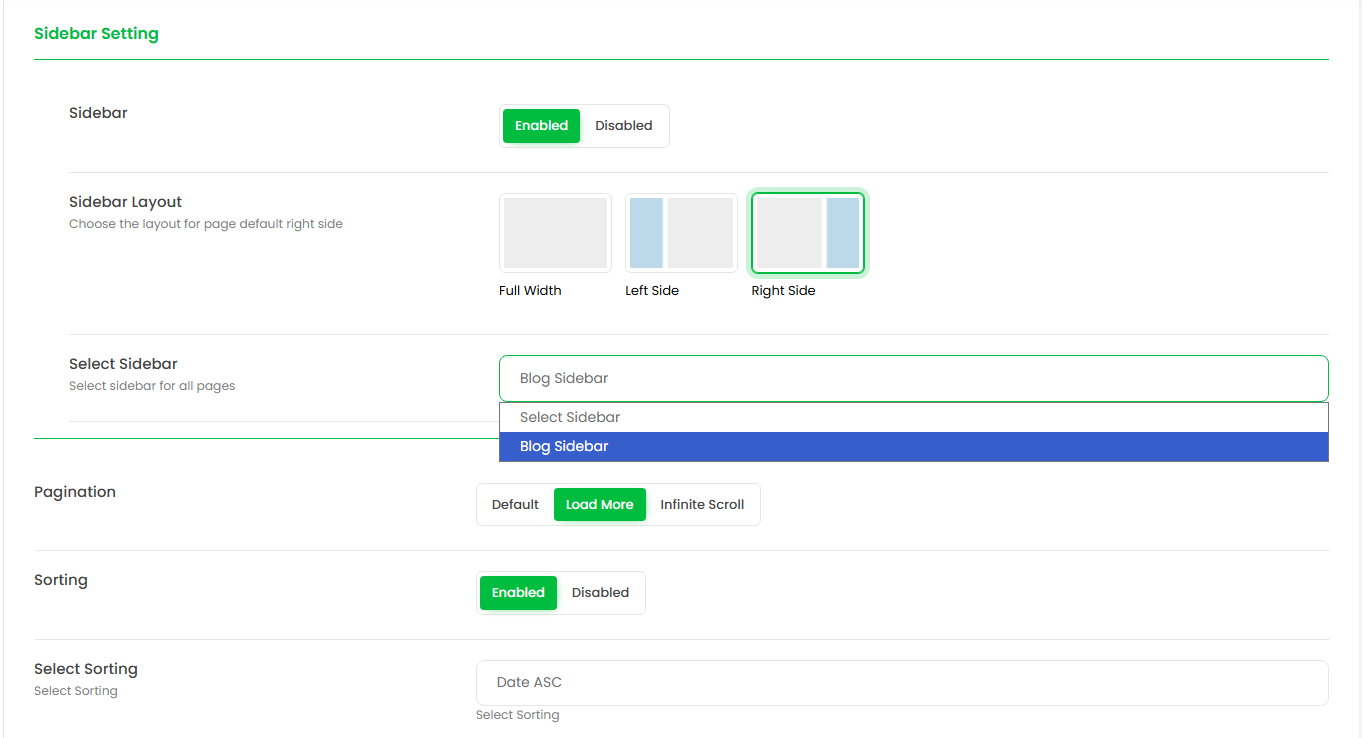The width and height of the screenshot is (1362, 738).
Task: Click the "Sidebar Layout" field label
Action: click(x=125, y=202)
